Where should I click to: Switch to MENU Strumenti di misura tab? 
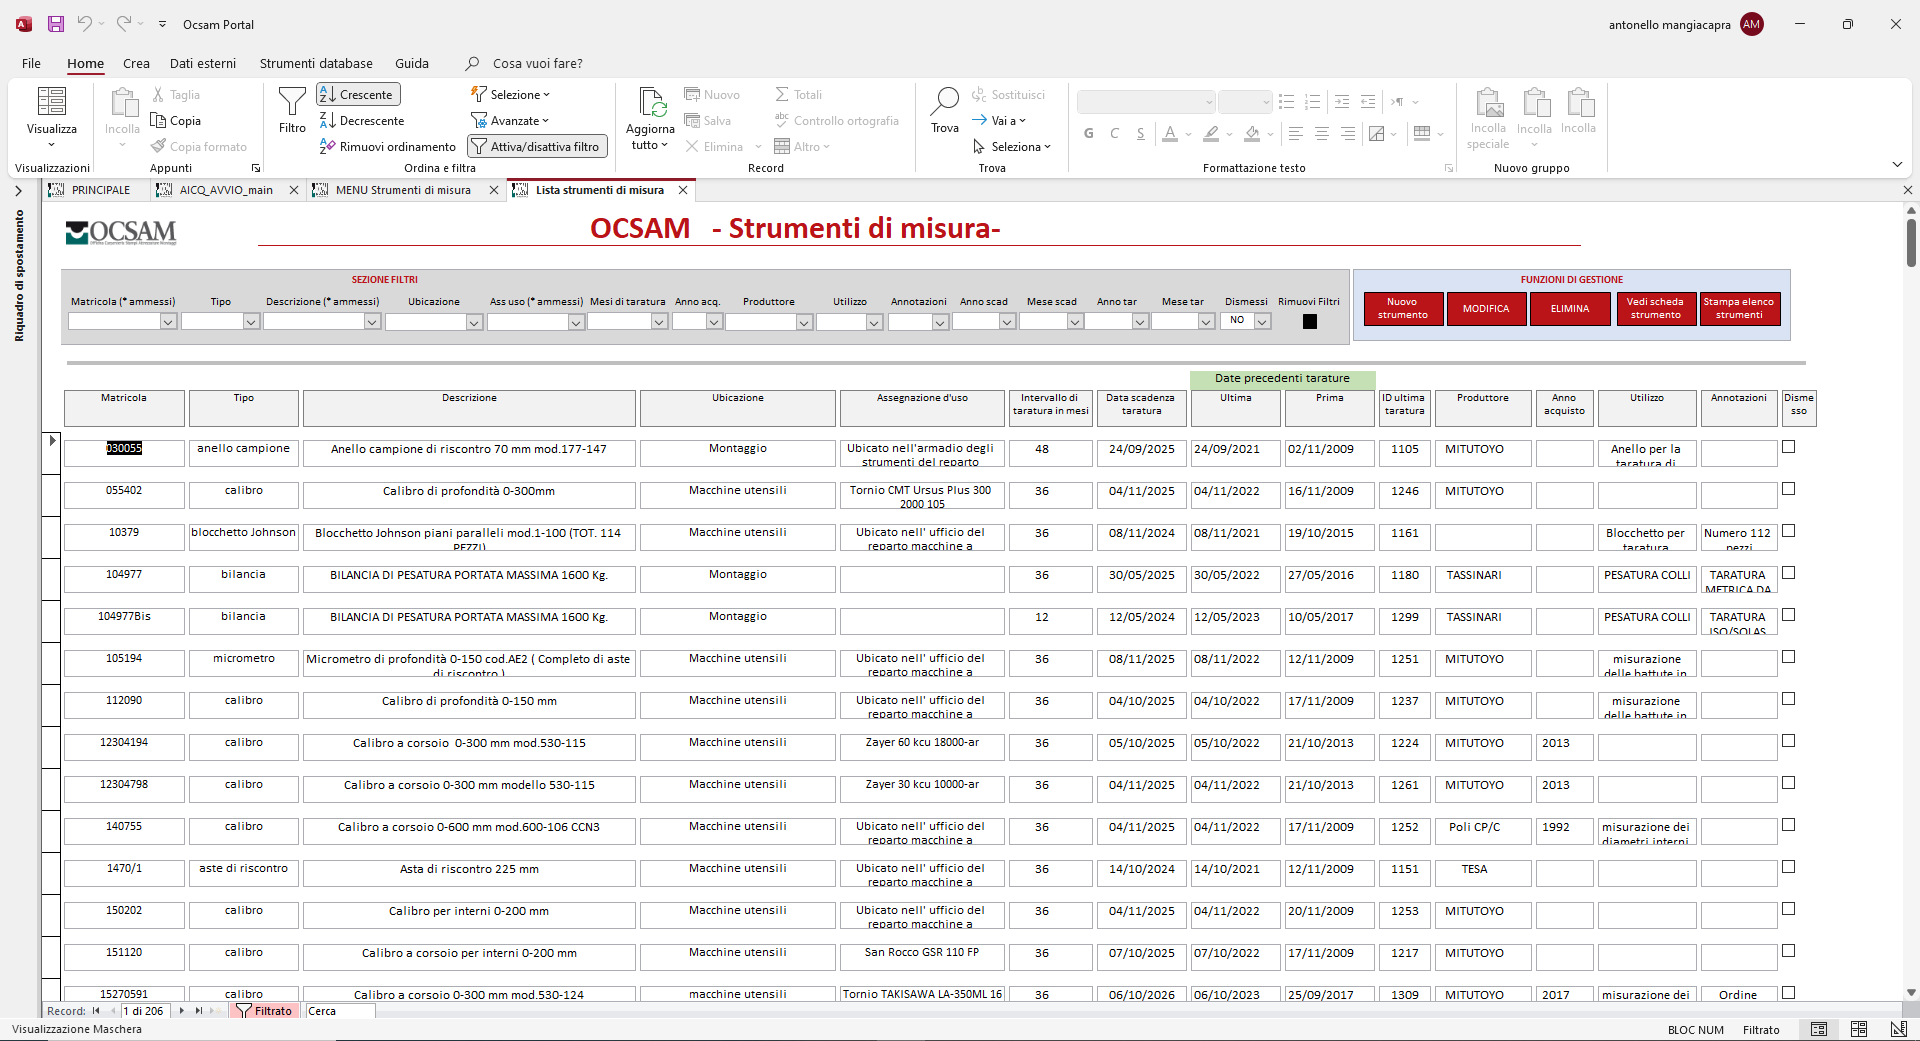[403, 190]
